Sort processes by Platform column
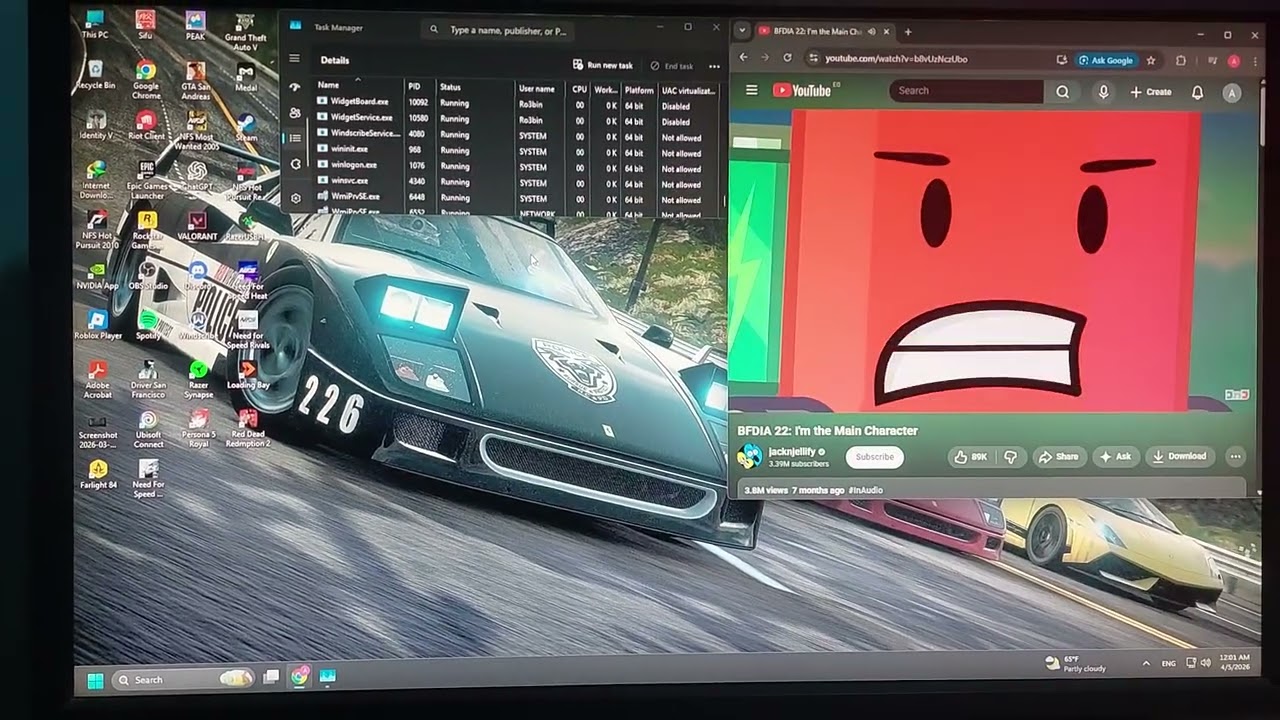1280x720 pixels. [x=639, y=89]
